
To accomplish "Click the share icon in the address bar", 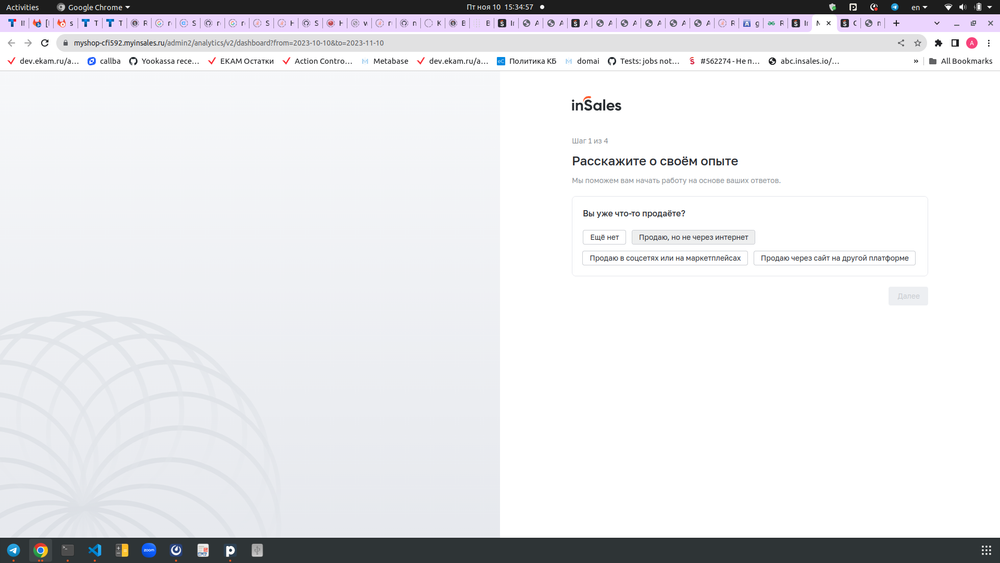I will (x=901, y=43).
